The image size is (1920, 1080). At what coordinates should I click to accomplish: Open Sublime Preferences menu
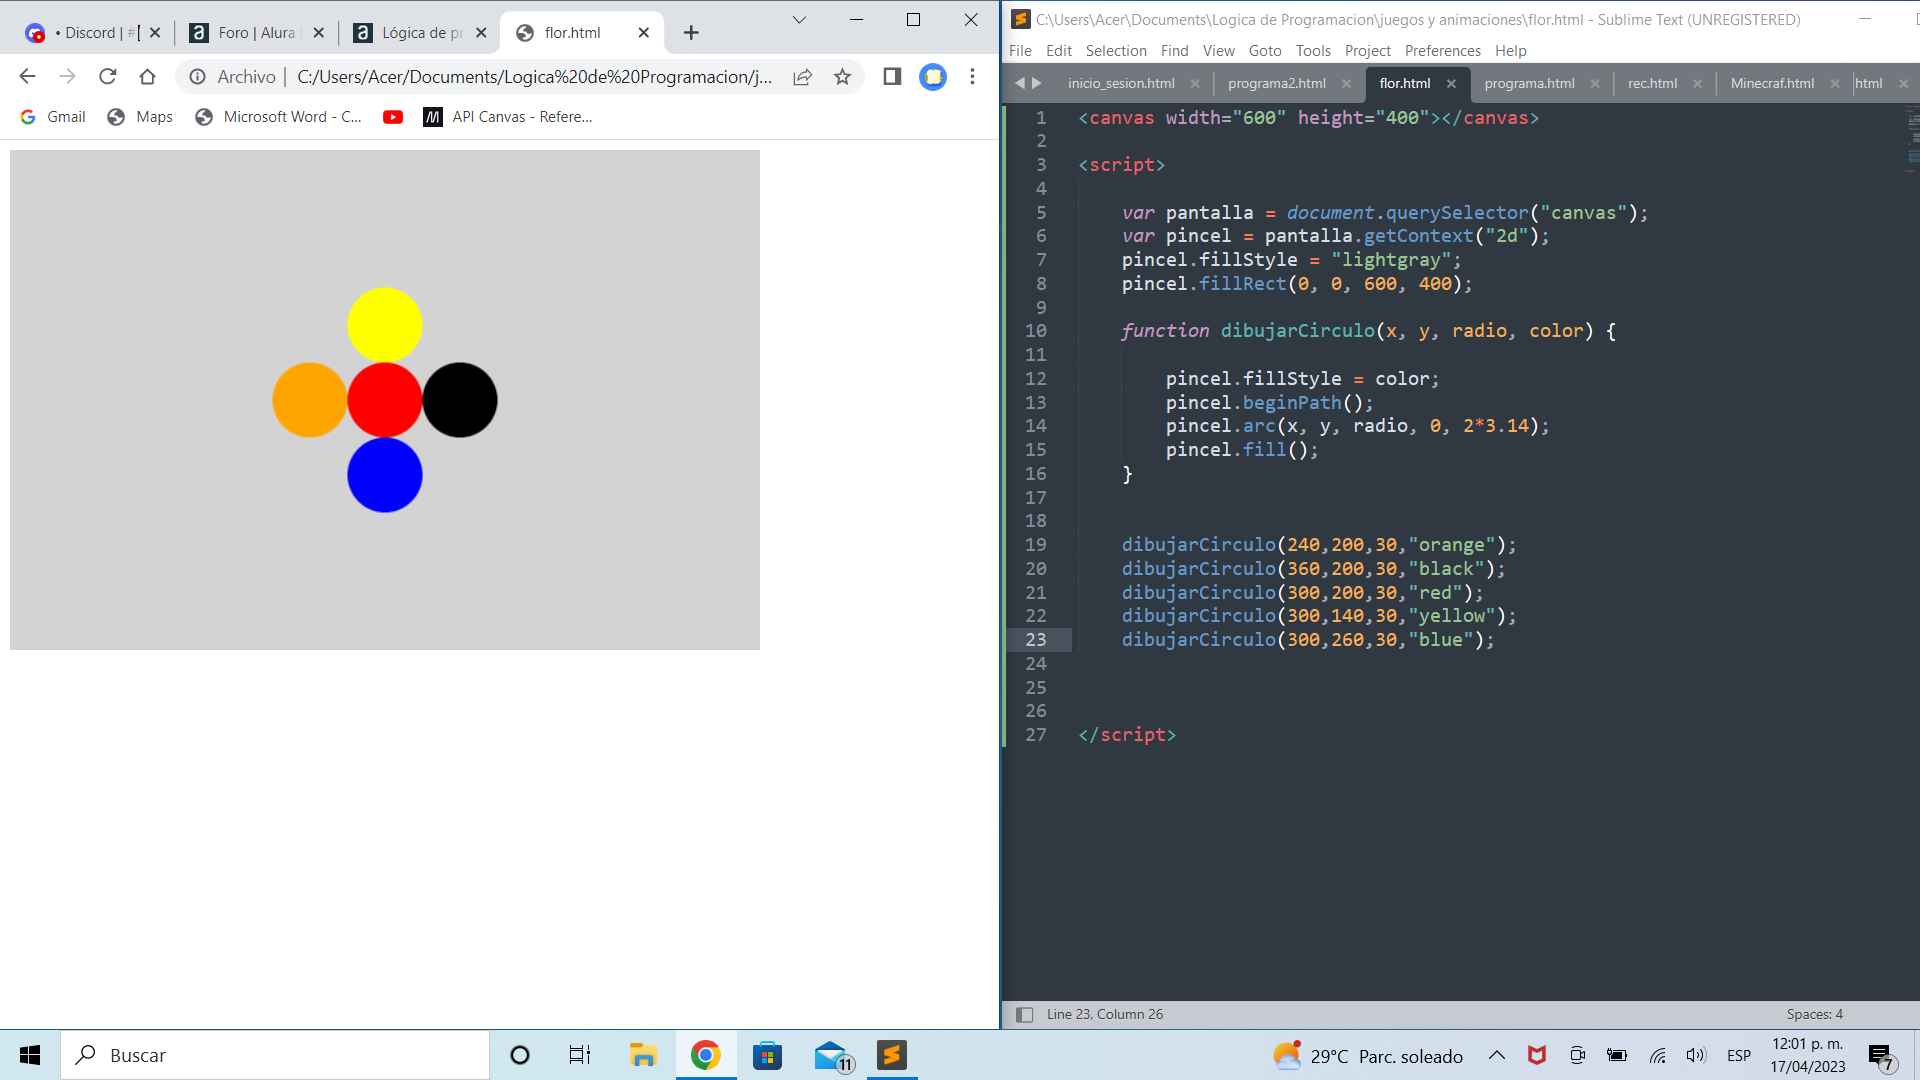coord(1442,51)
